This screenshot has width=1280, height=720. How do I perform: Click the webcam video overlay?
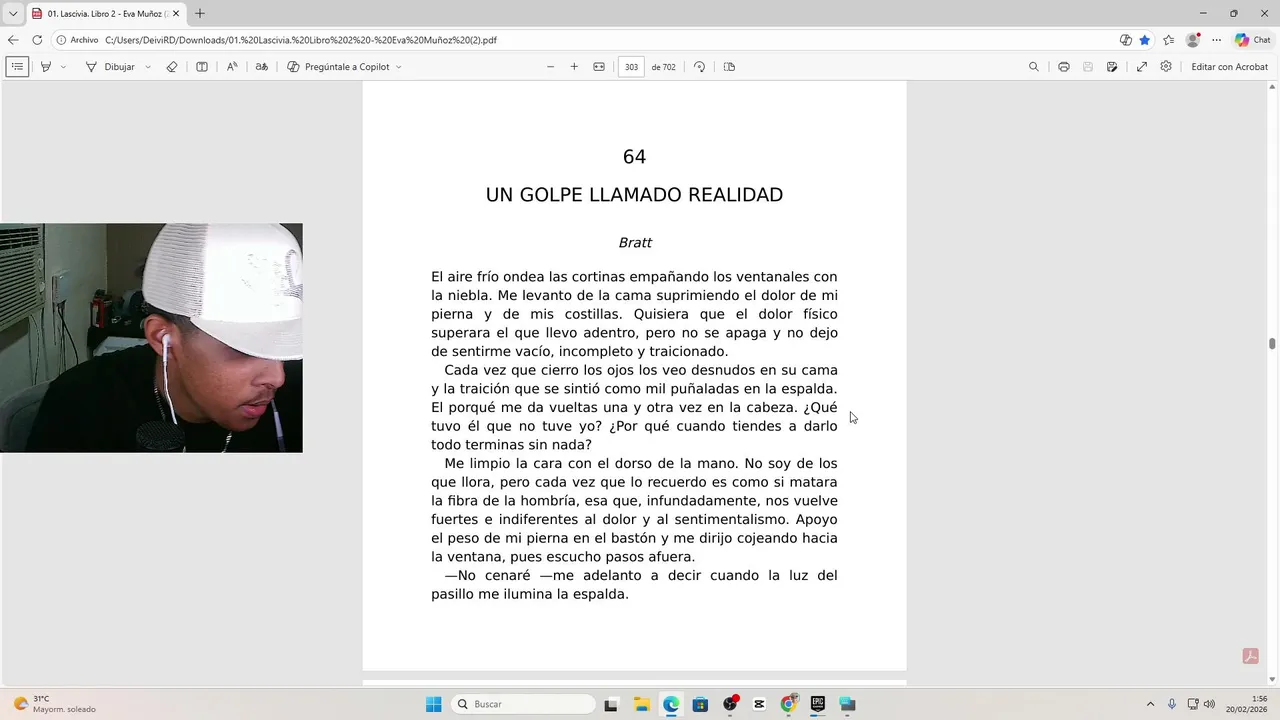point(151,338)
